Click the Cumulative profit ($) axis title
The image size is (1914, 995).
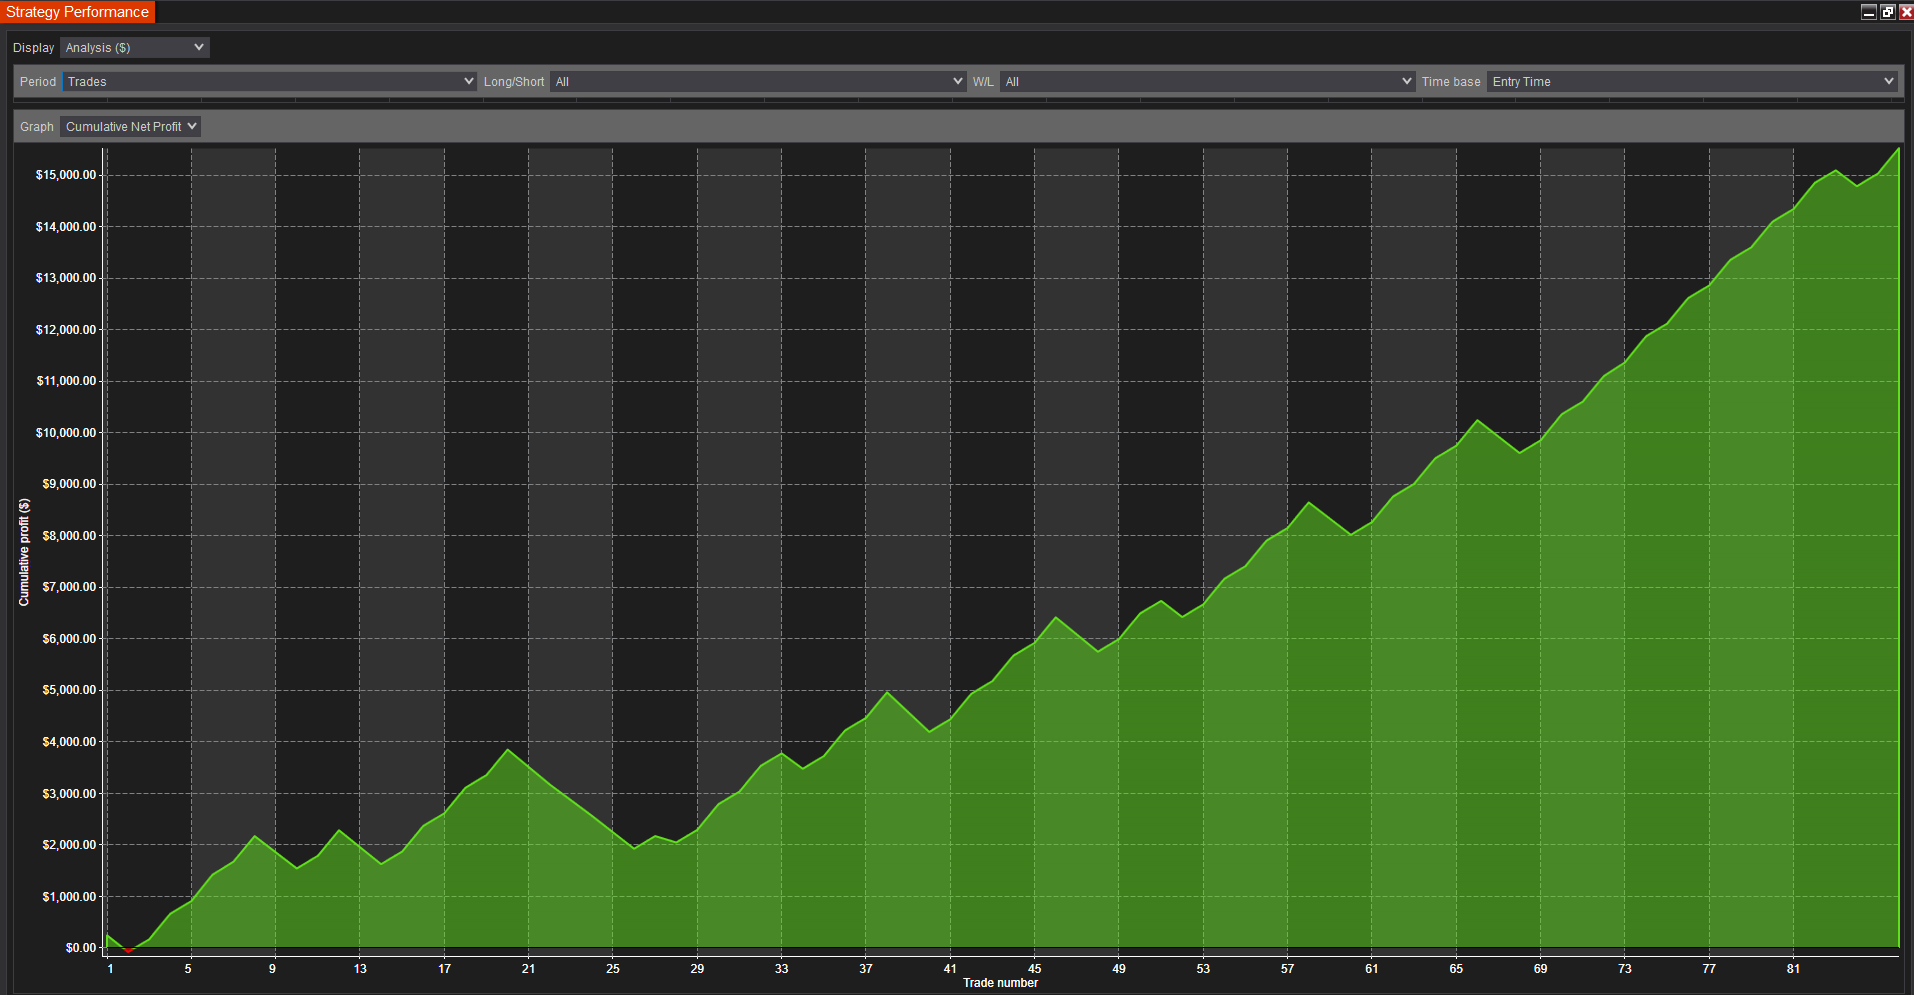click(x=24, y=553)
